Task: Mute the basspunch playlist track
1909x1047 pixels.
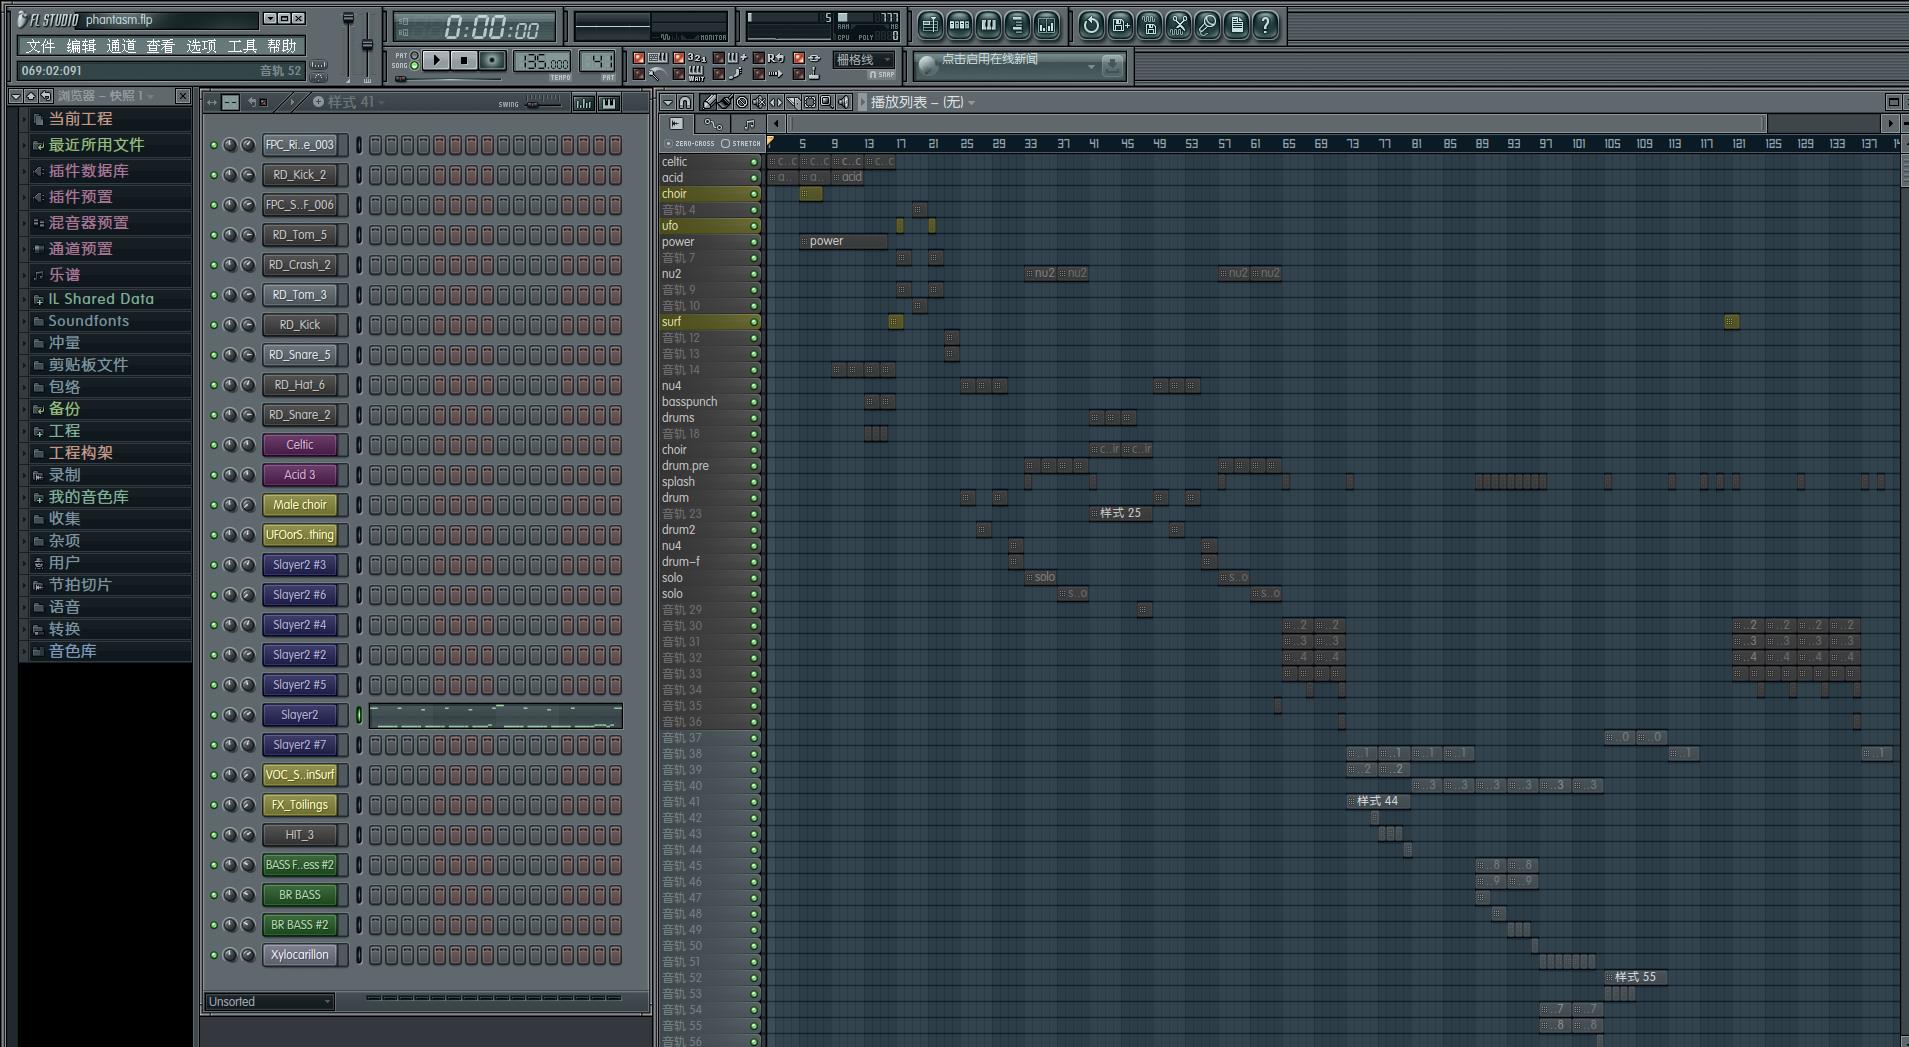Action: [754, 402]
